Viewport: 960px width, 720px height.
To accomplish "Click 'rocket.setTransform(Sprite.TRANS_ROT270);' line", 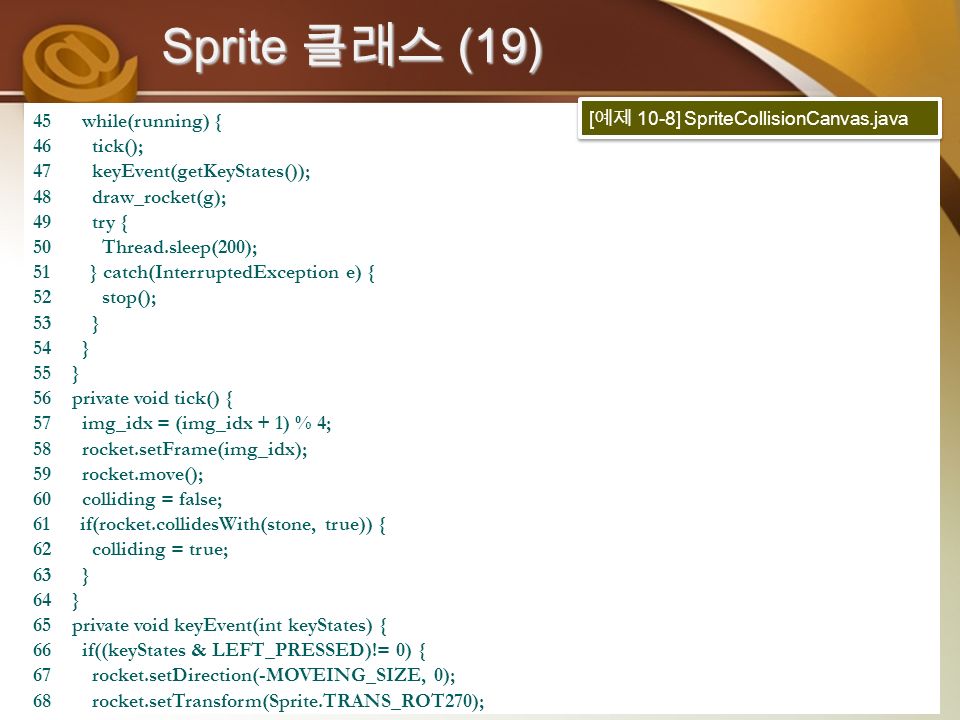I will coord(288,701).
